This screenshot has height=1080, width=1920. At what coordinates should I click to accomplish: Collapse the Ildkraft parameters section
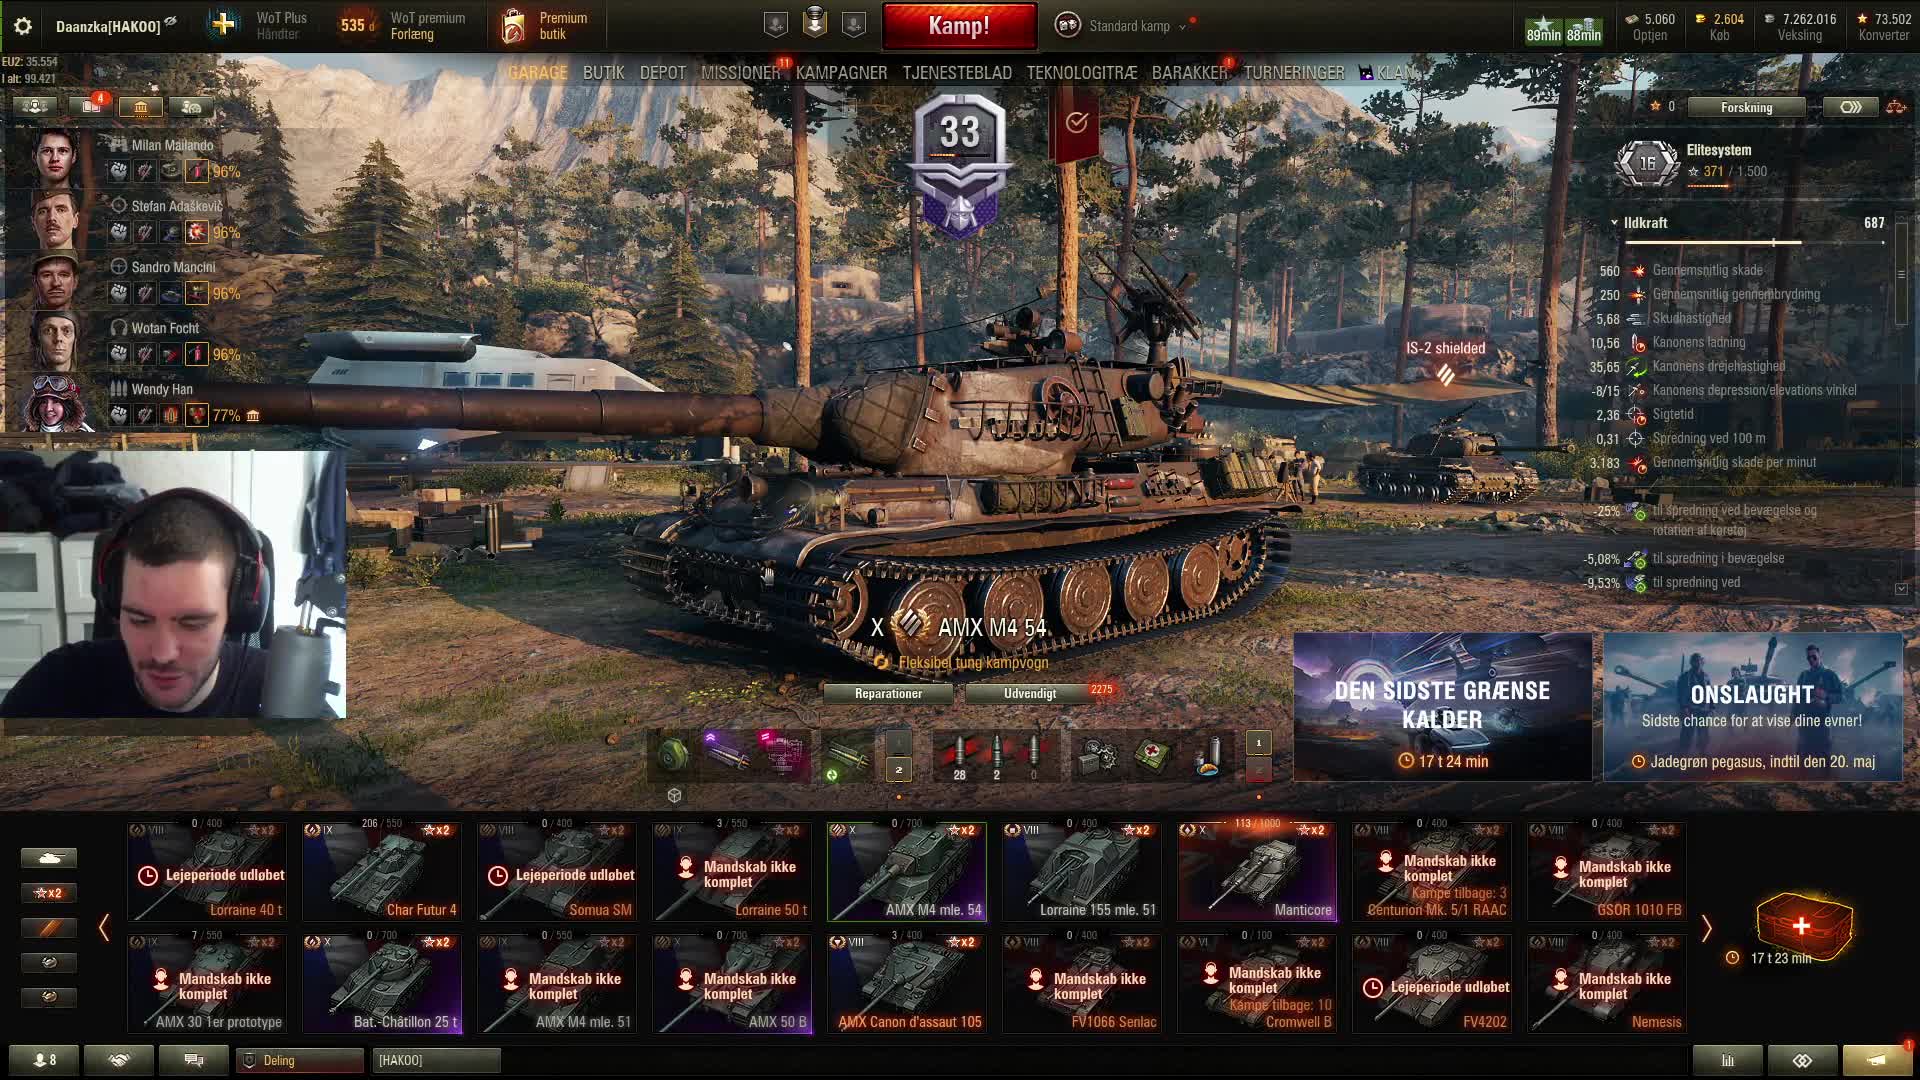point(1614,223)
